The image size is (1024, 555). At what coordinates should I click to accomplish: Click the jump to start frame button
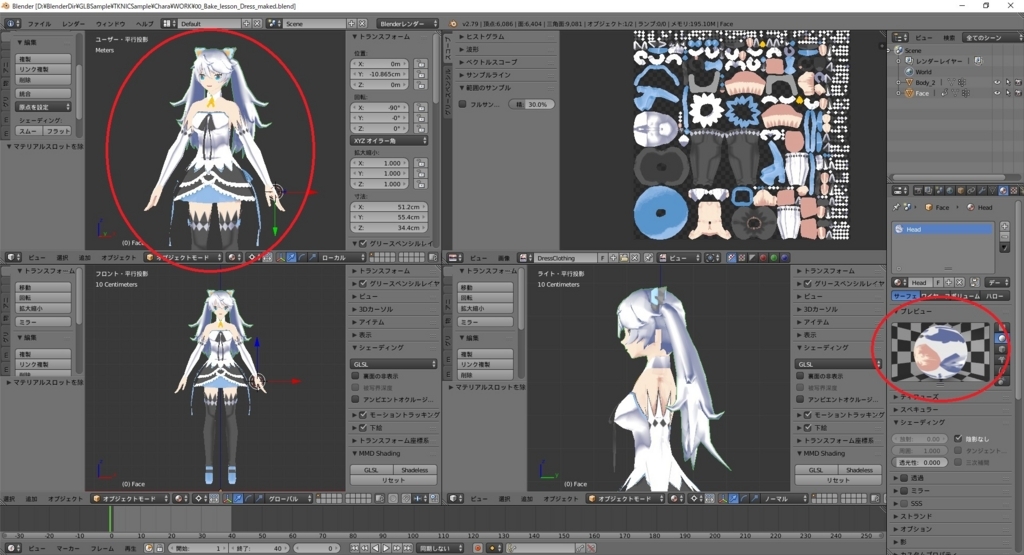pos(355,548)
